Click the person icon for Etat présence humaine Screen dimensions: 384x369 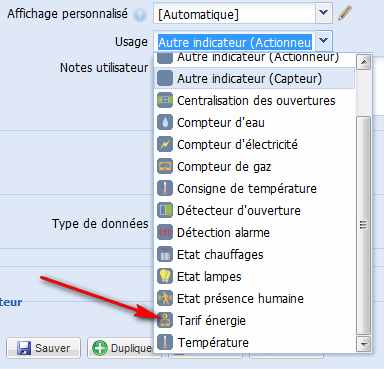pos(165,298)
